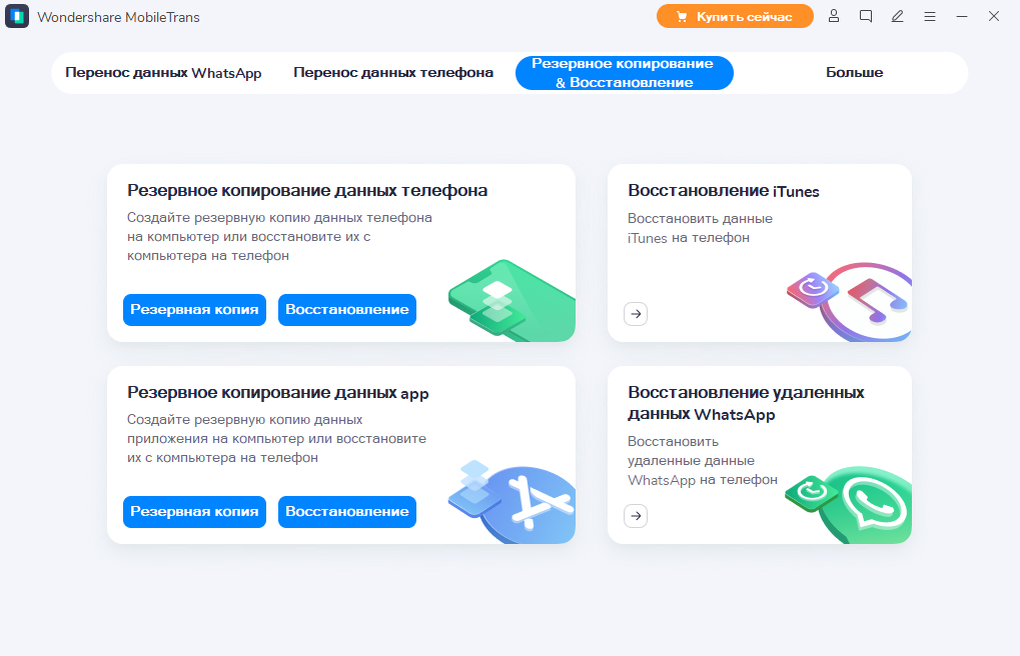1020x656 pixels.
Task: Click the blue App Store illustration
Action: coord(513,502)
